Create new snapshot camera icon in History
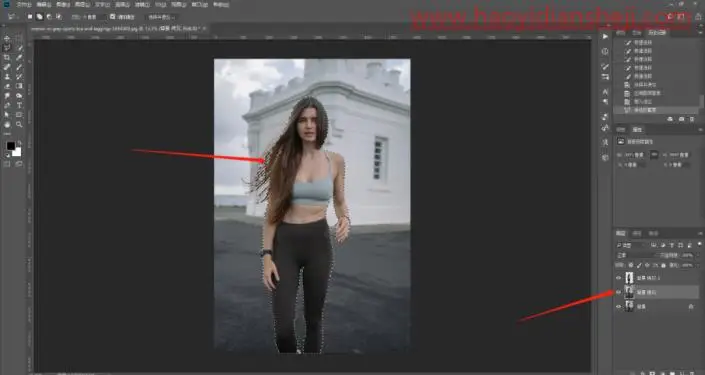This screenshot has height=375, width=705. click(681, 119)
